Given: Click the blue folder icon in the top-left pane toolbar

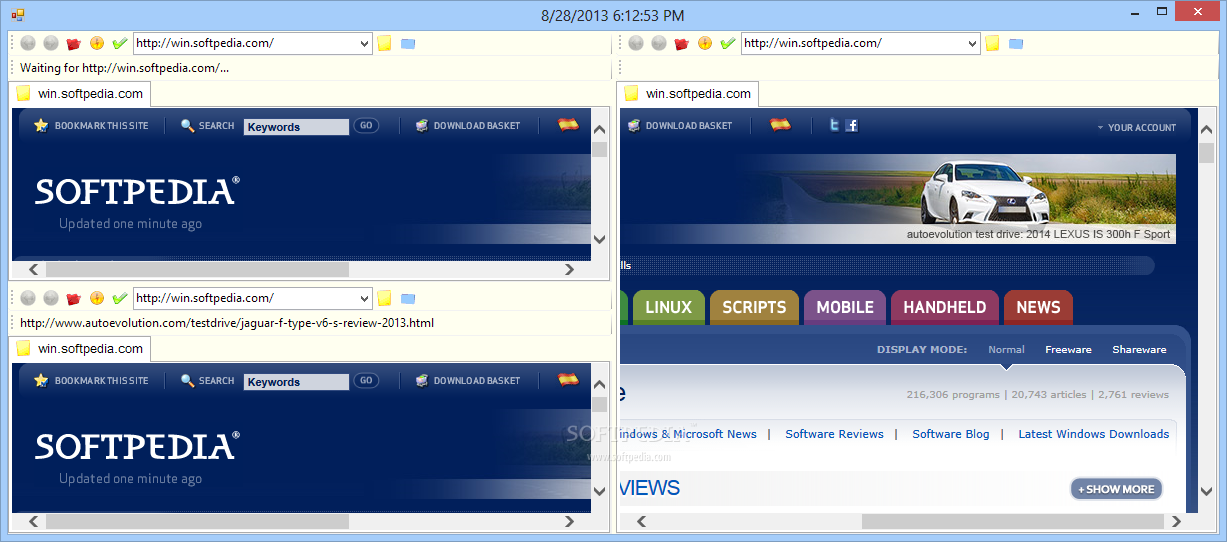Looking at the screenshot, I should pos(408,44).
